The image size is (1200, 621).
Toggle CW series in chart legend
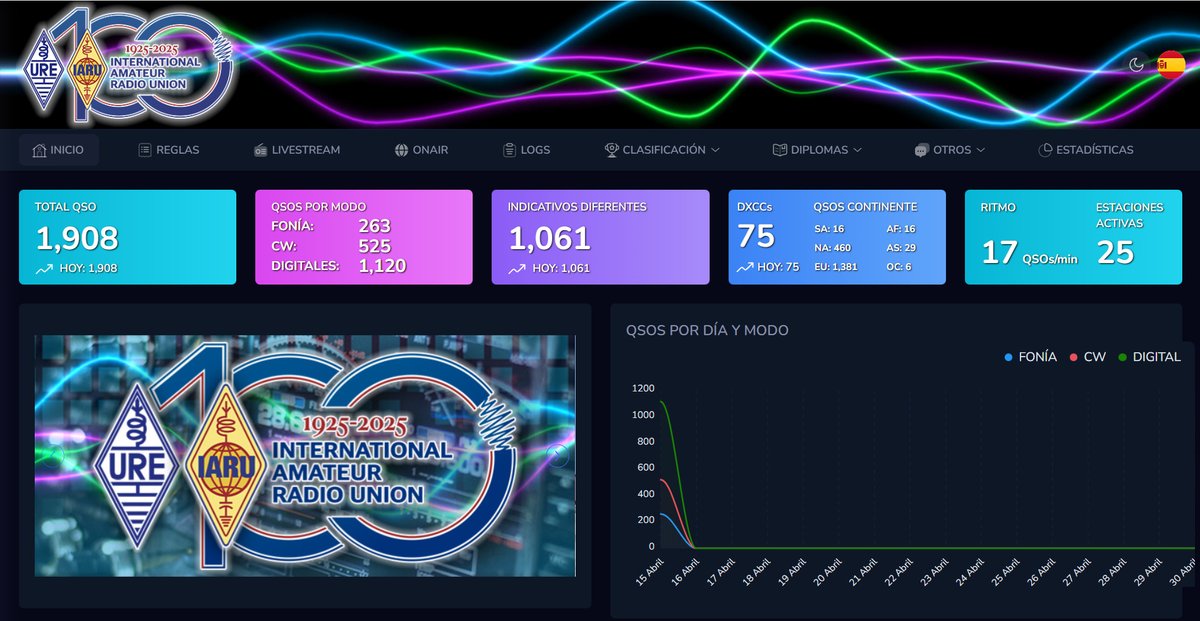(1088, 357)
